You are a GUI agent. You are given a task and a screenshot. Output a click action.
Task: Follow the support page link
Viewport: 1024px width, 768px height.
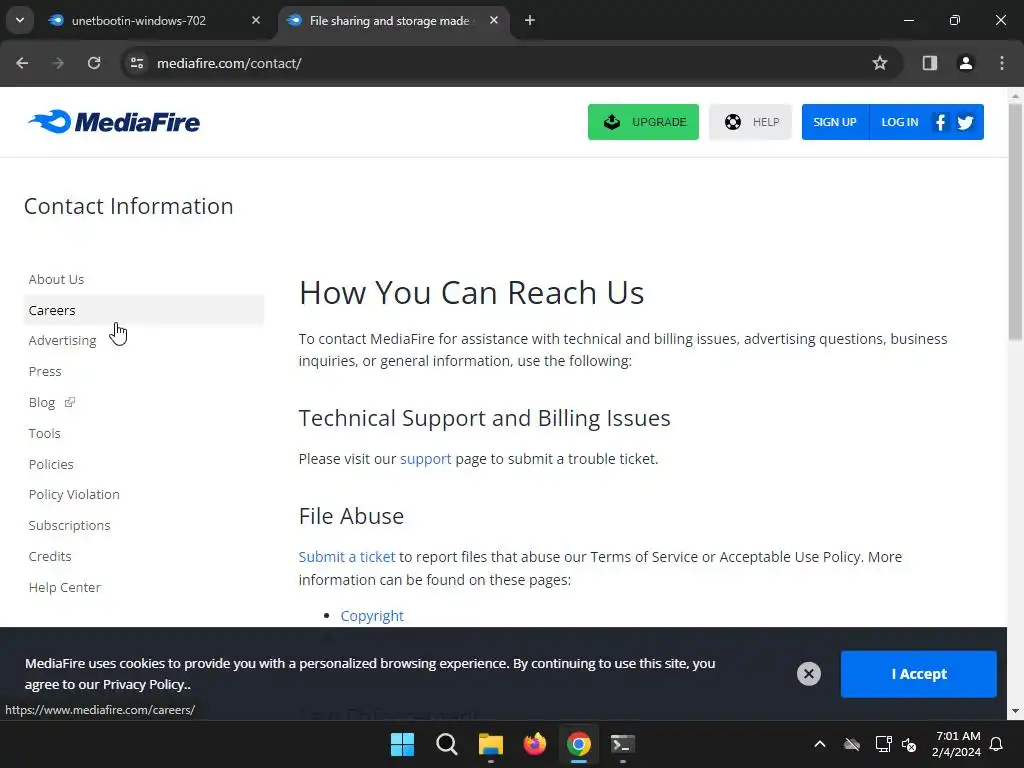[425, 459]
